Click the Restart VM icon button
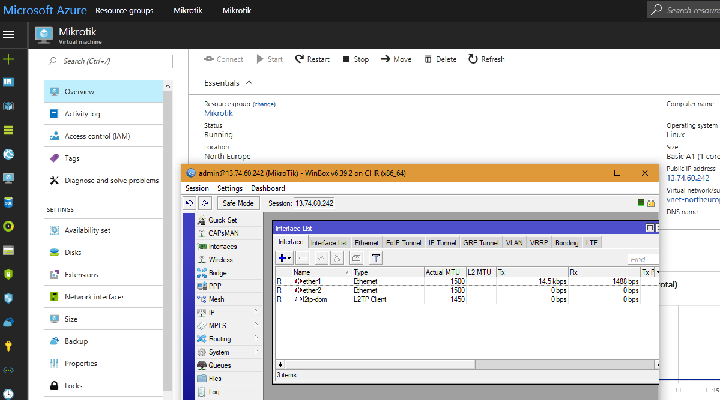 pyautogui.click(x=299, y=59)
